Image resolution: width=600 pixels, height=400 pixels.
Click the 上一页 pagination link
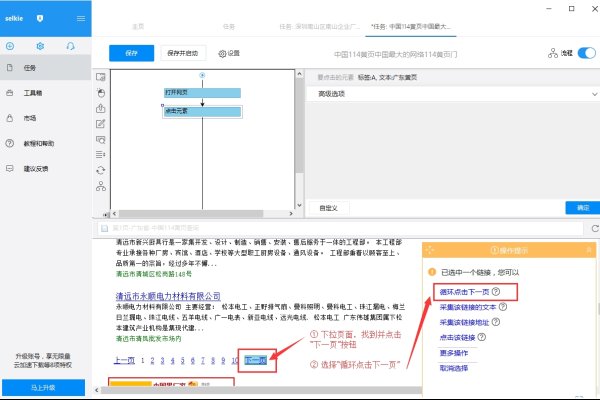point(124,360)
